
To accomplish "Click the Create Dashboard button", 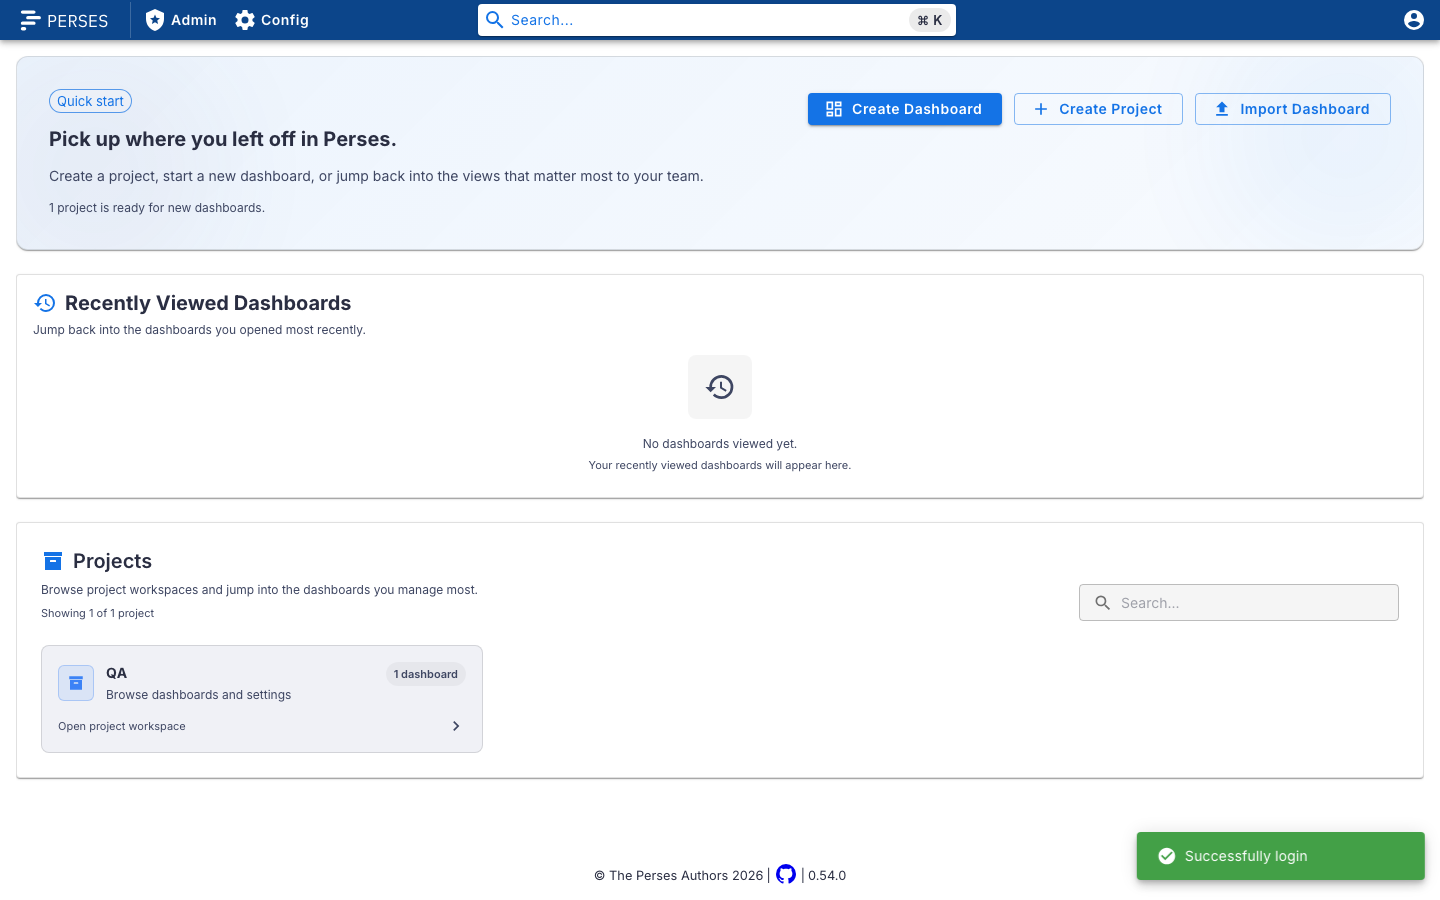I will tap(905, 109).
